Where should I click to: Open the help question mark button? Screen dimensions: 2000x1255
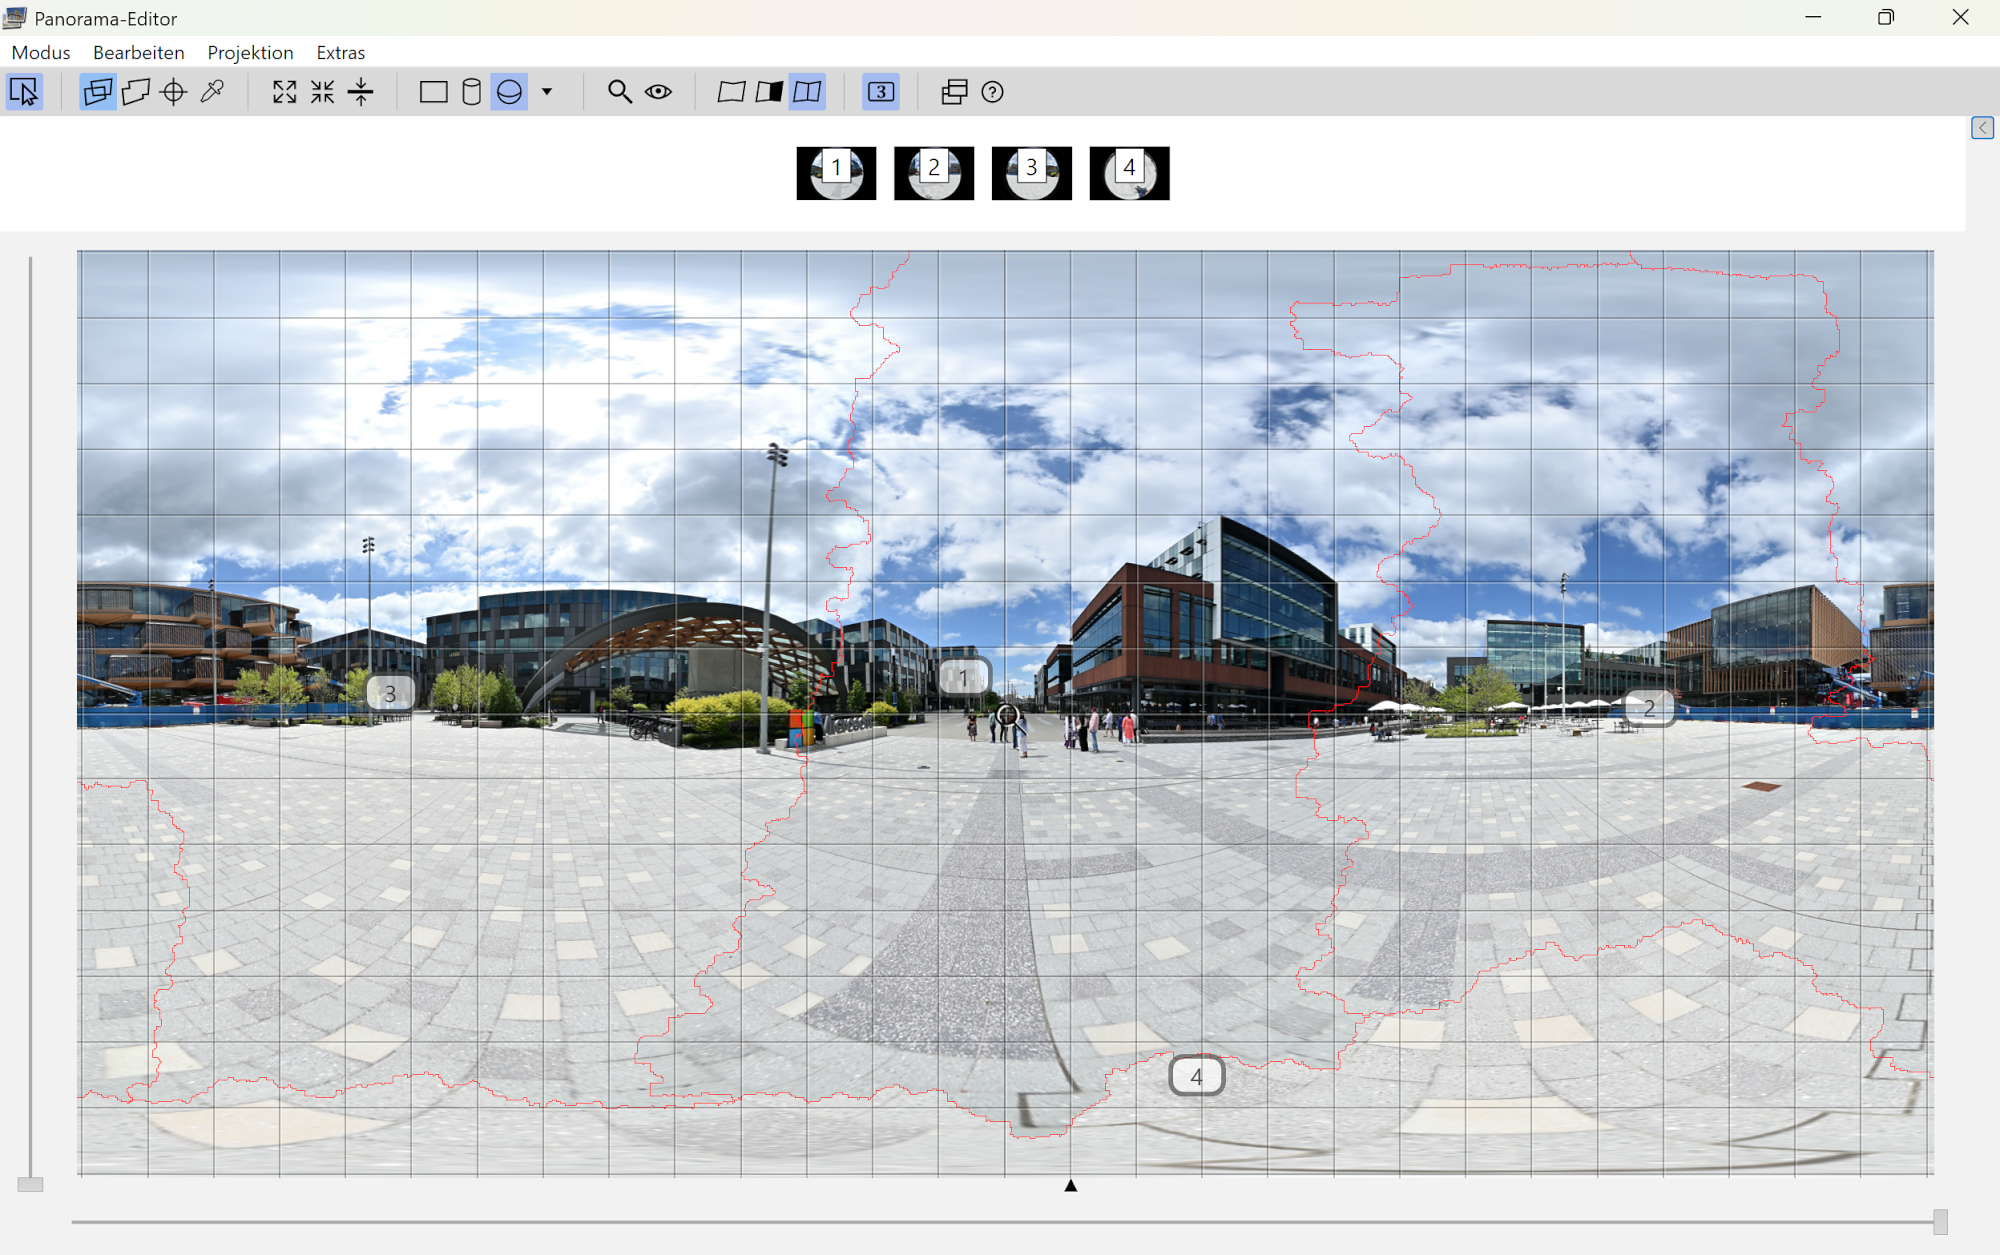coord(992,92)
